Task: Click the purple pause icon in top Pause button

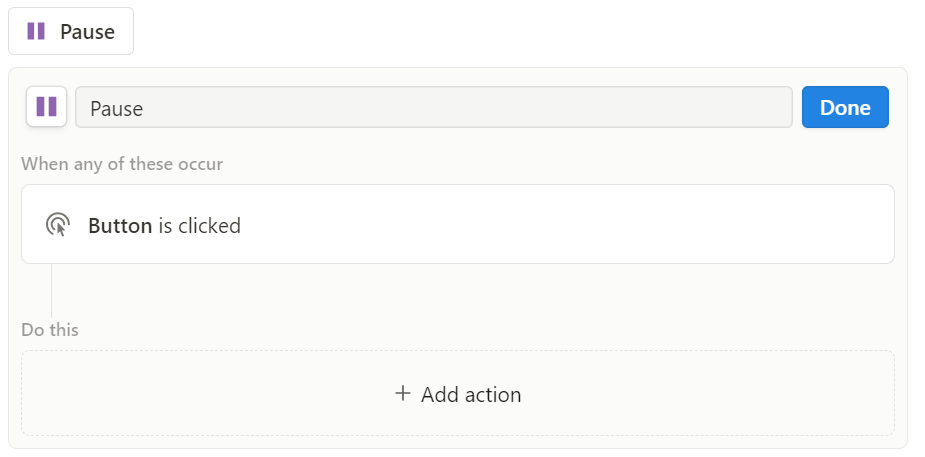Action: 36,31
